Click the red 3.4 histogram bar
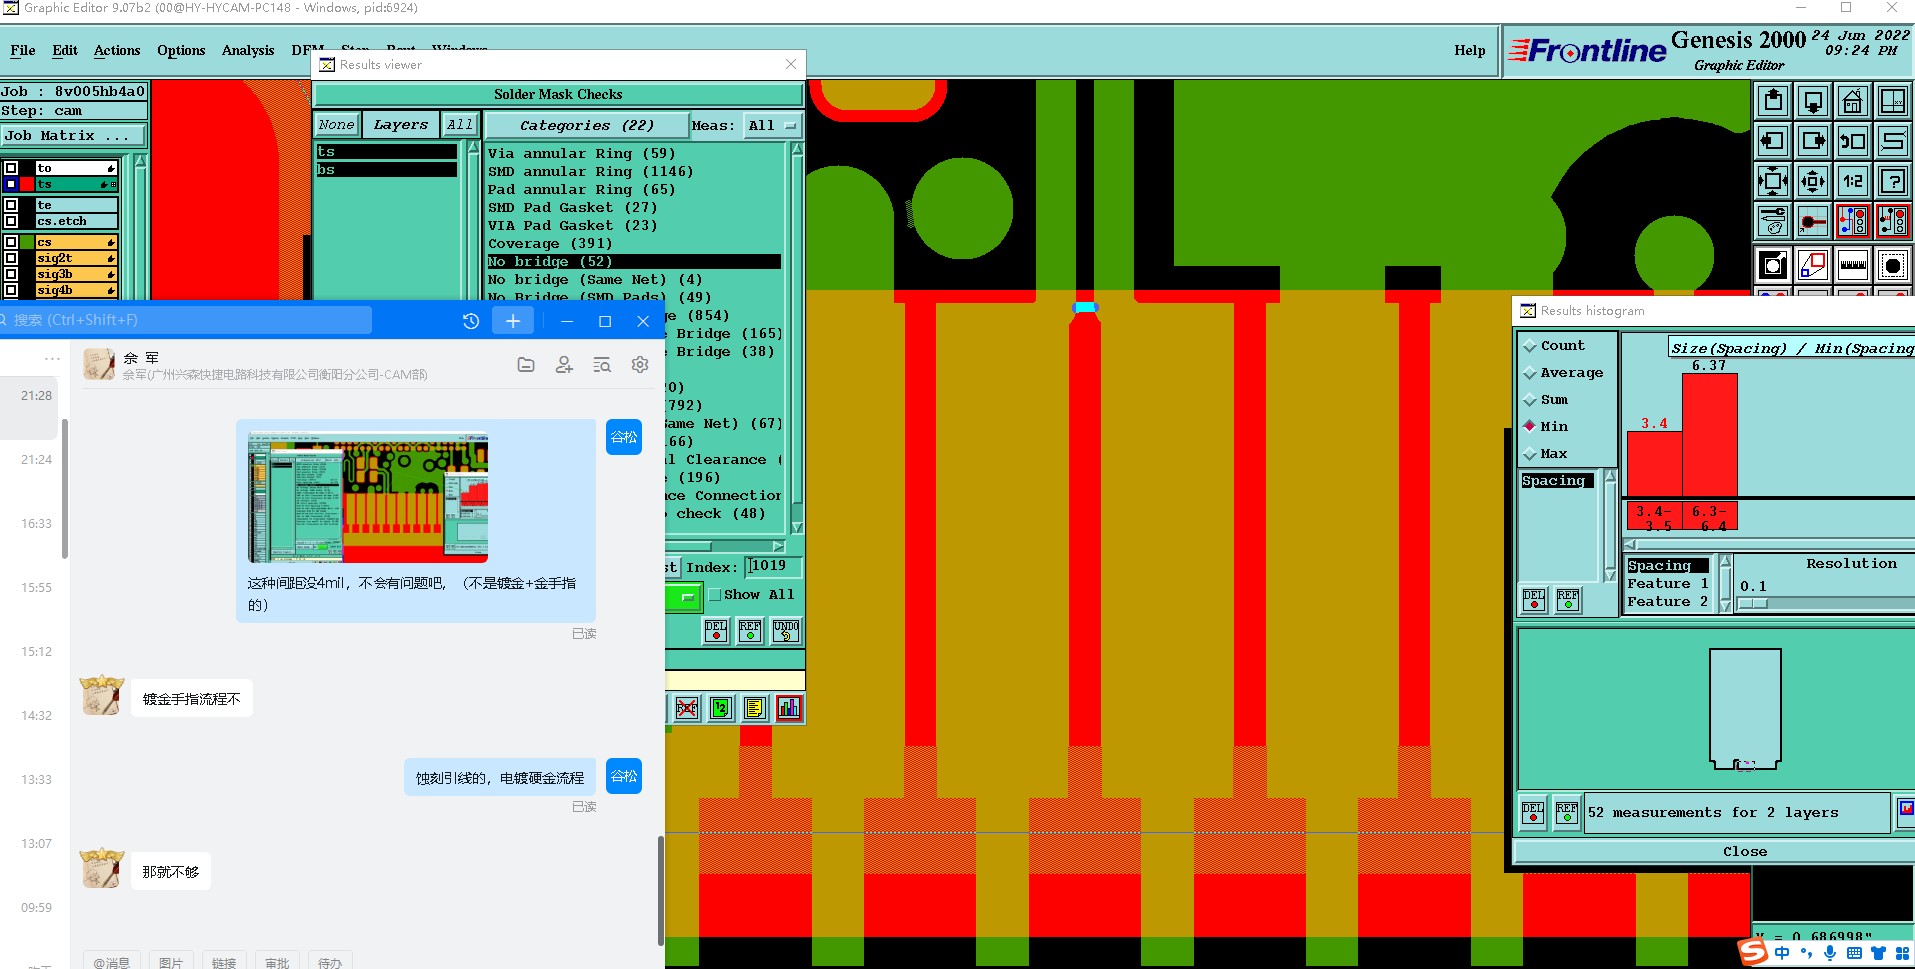Screen dimensions: 1915x969 coord(1655,463)
